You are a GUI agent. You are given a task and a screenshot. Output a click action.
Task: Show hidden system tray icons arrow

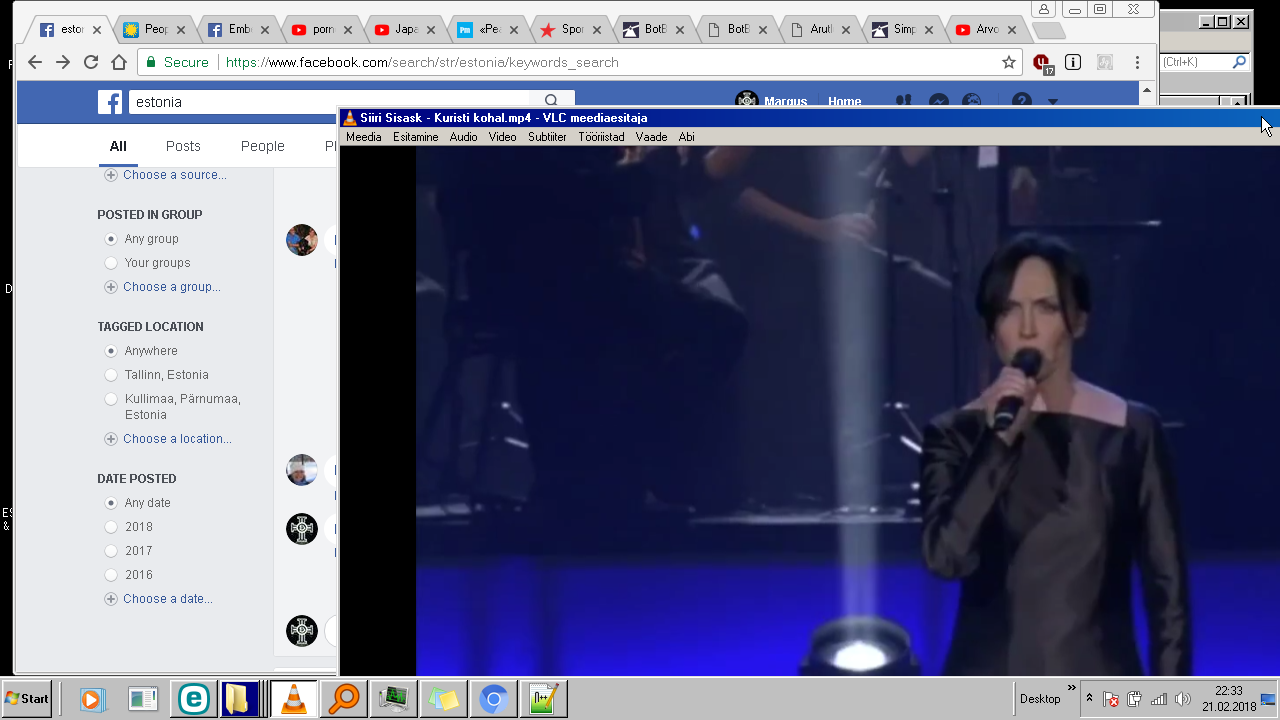1089,698
